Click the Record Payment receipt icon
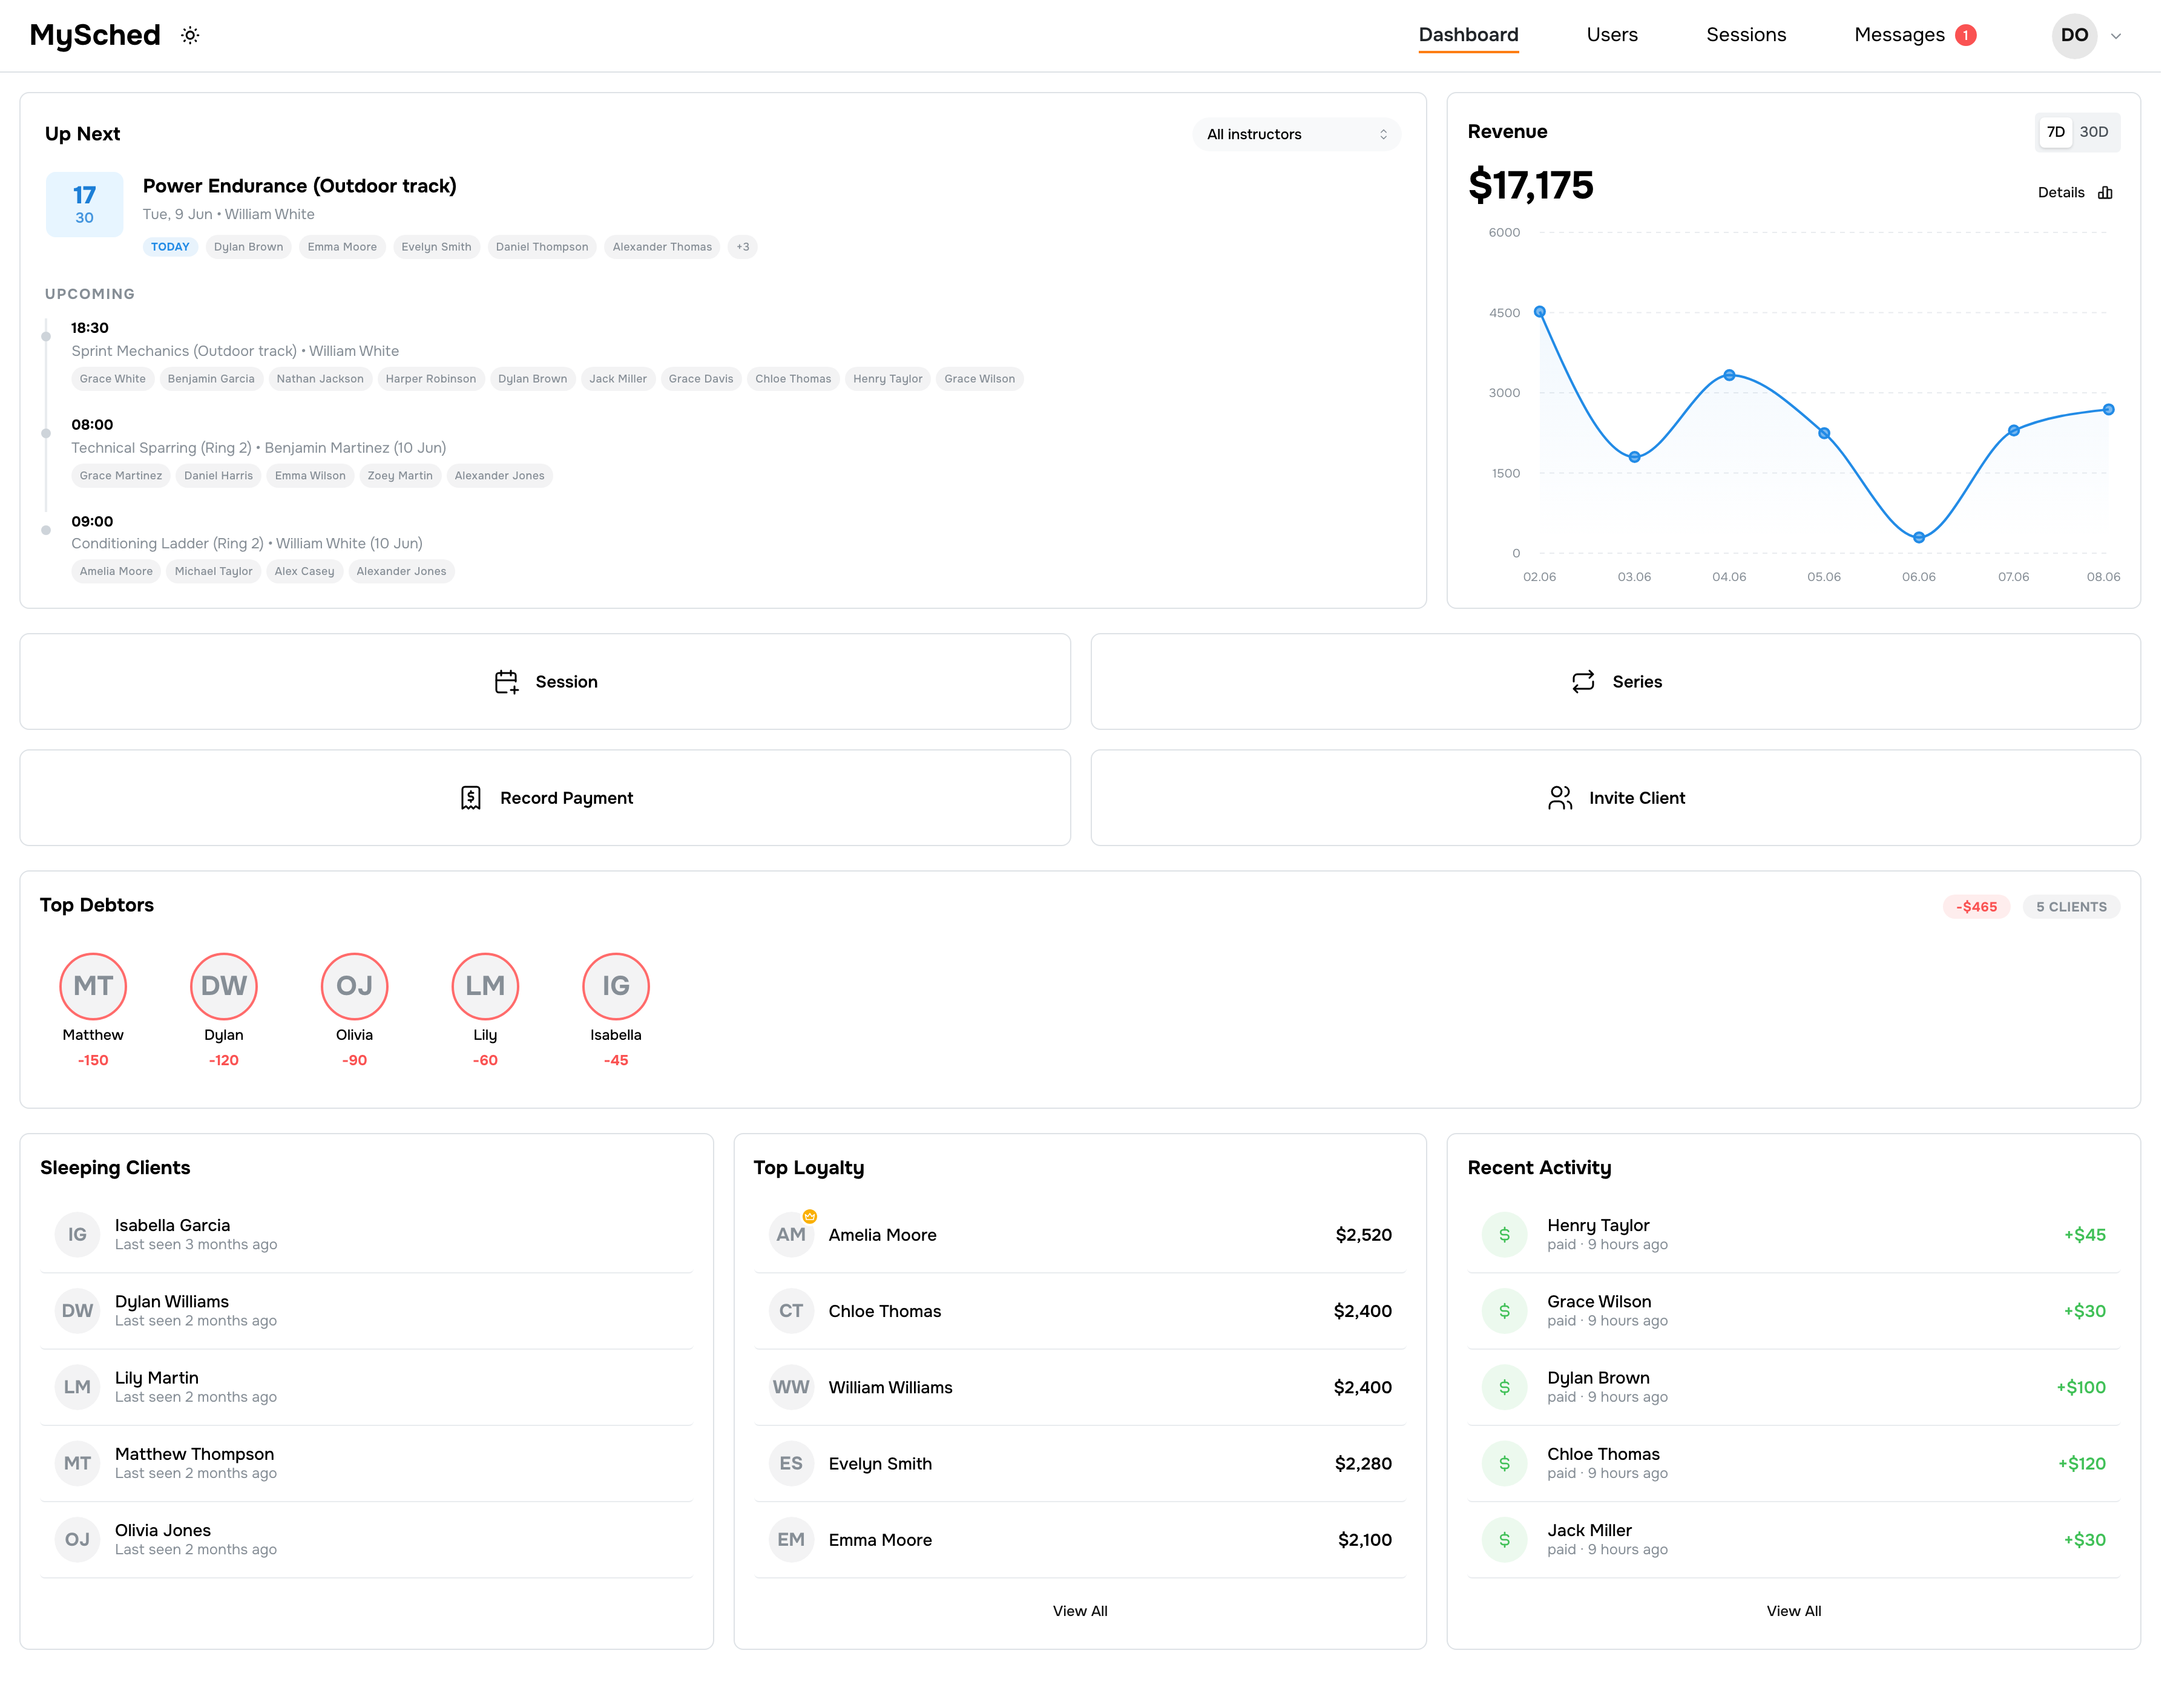2179x1708 pixels. click(474, 804)
